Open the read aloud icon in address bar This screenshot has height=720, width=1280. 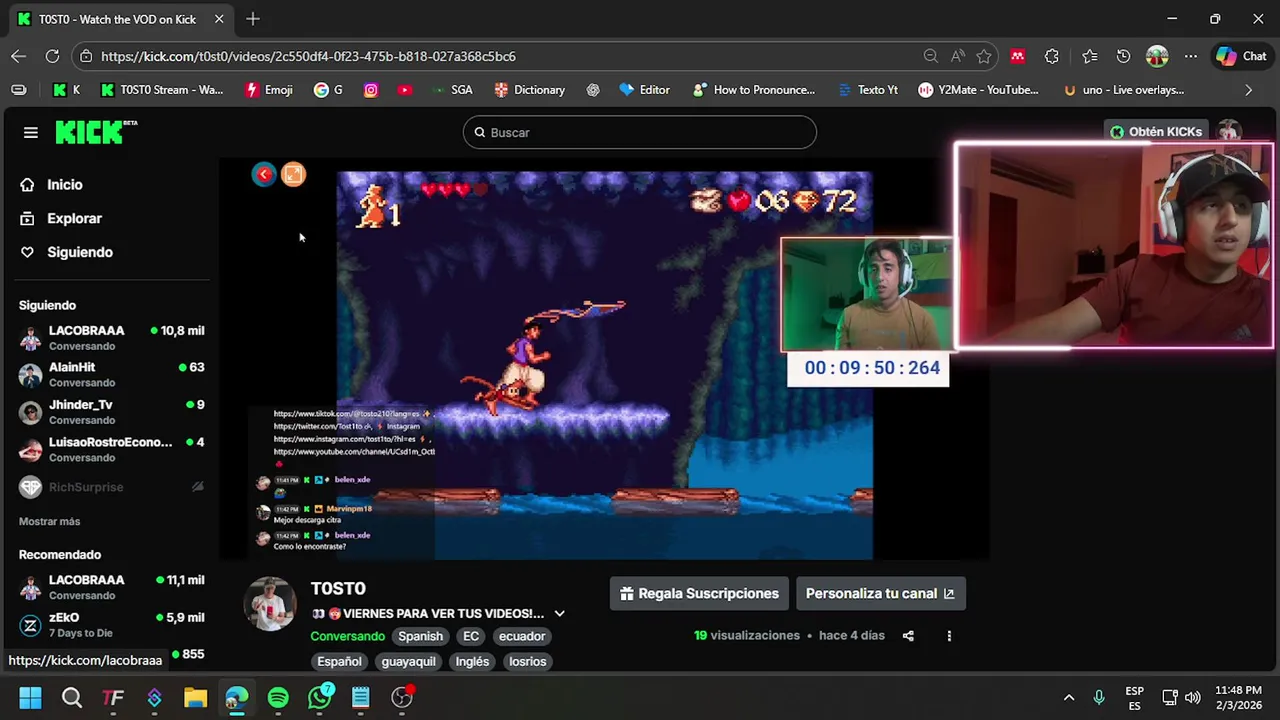pos(958,56)
